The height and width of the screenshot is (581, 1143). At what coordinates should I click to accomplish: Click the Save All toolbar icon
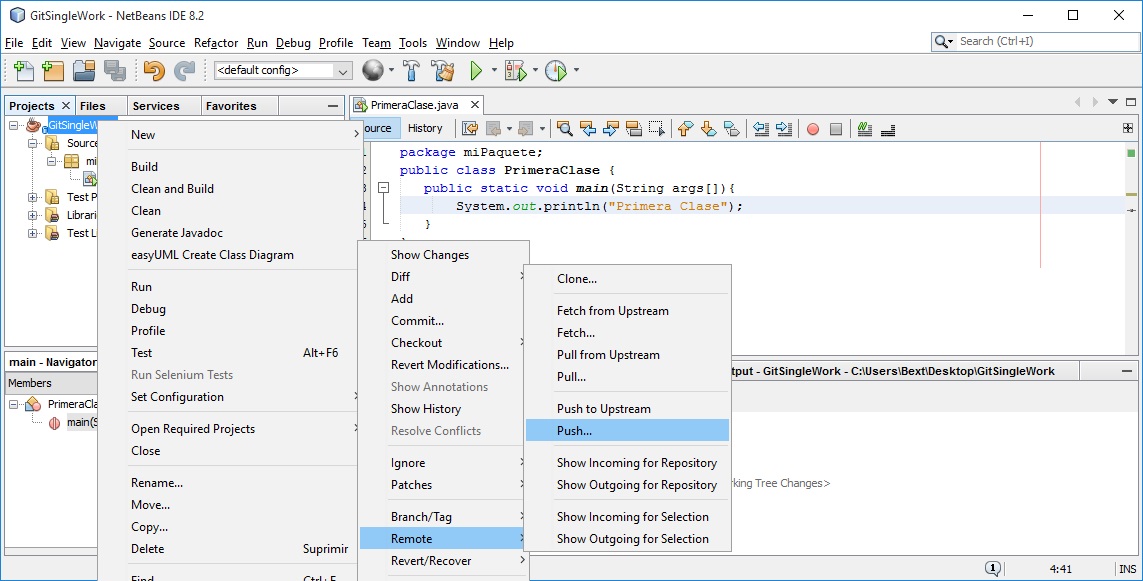pyautogui.click(x=114, y=70)
